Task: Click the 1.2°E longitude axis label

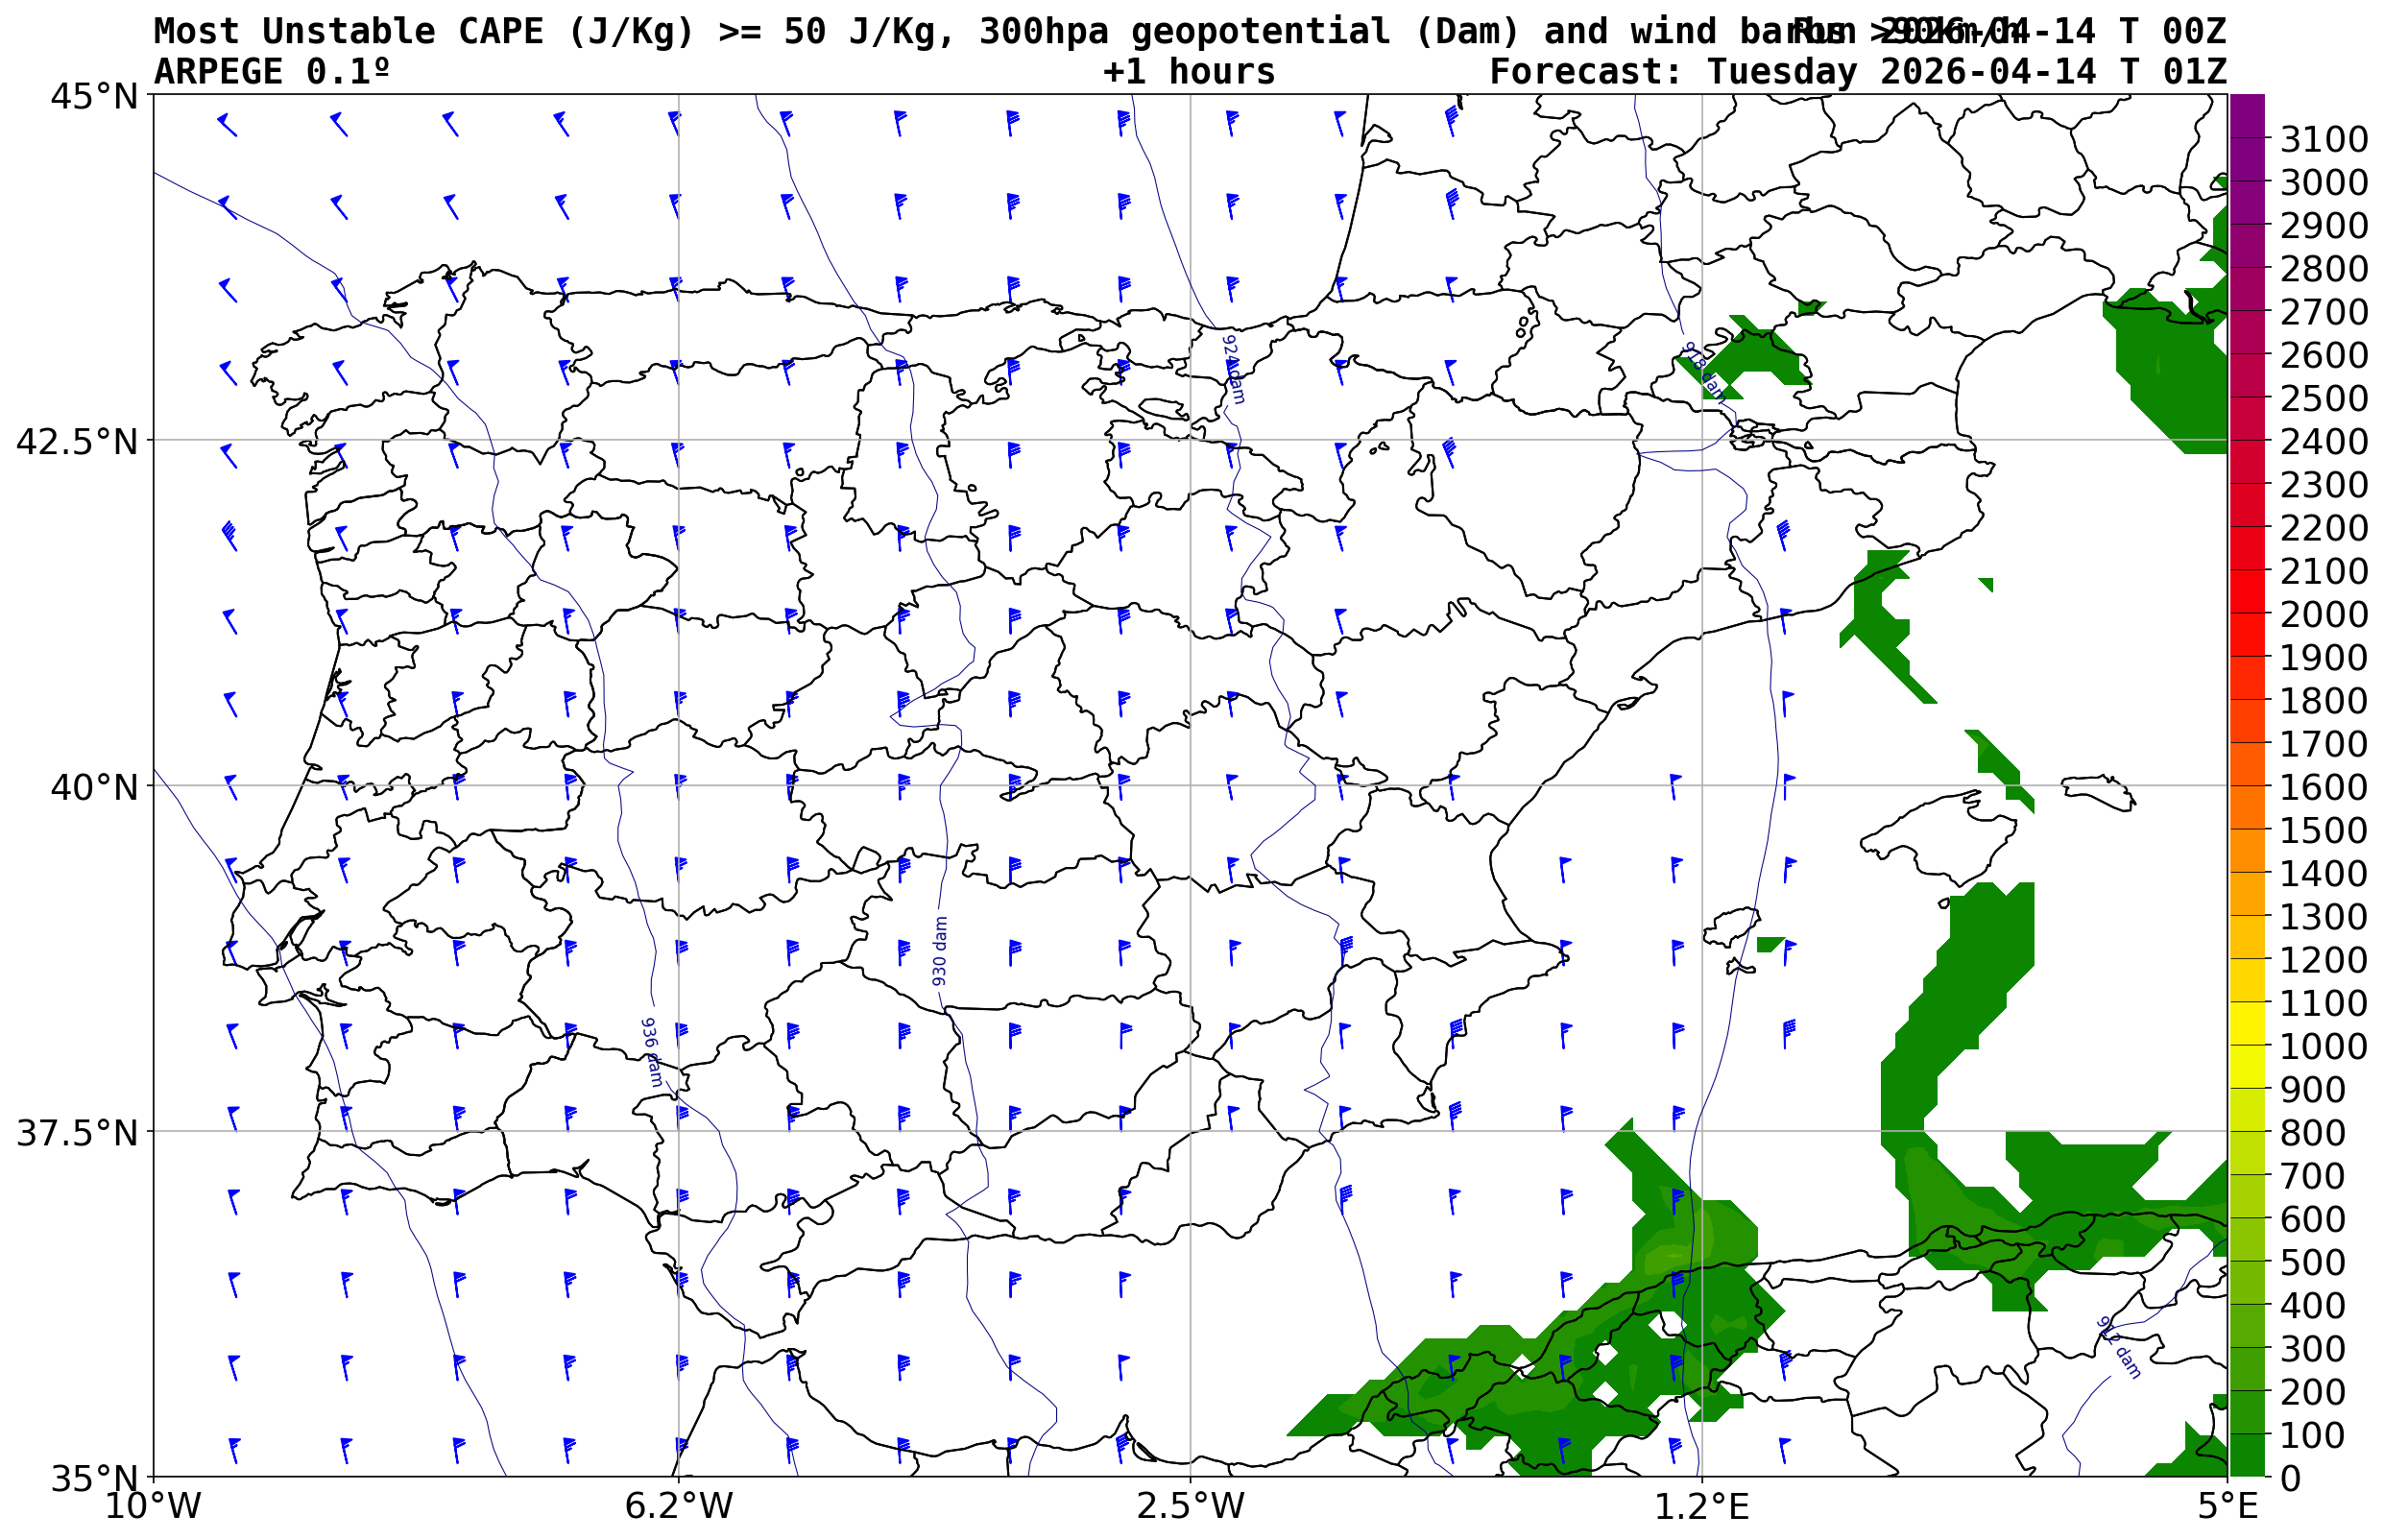Action: [x=1702, y=1506]
